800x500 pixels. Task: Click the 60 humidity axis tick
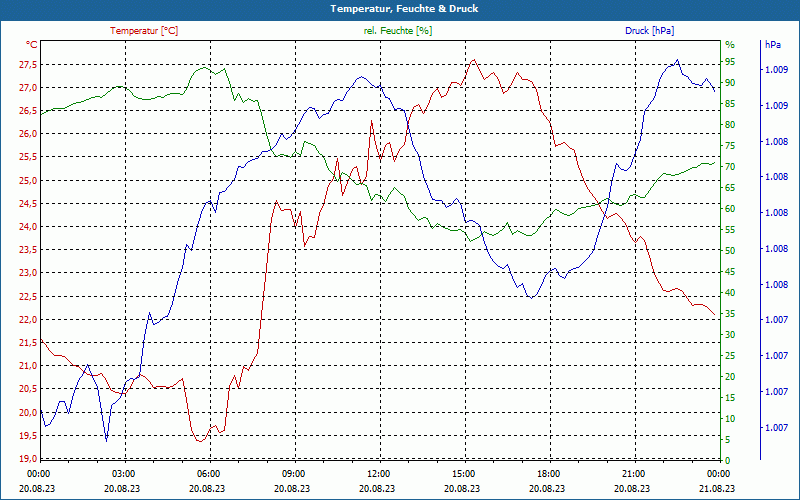730,209
